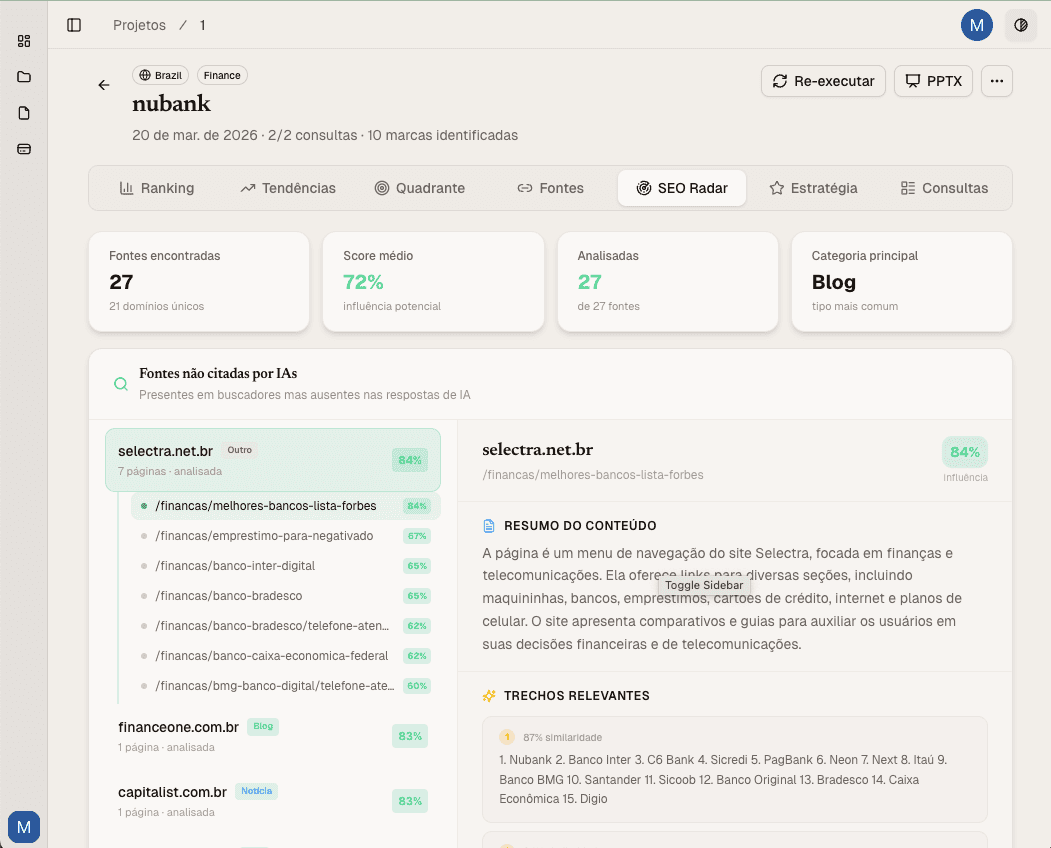Click the 84% influência badge in detail panel
This screenshot has height=848, width=1051.
point(965,452)
